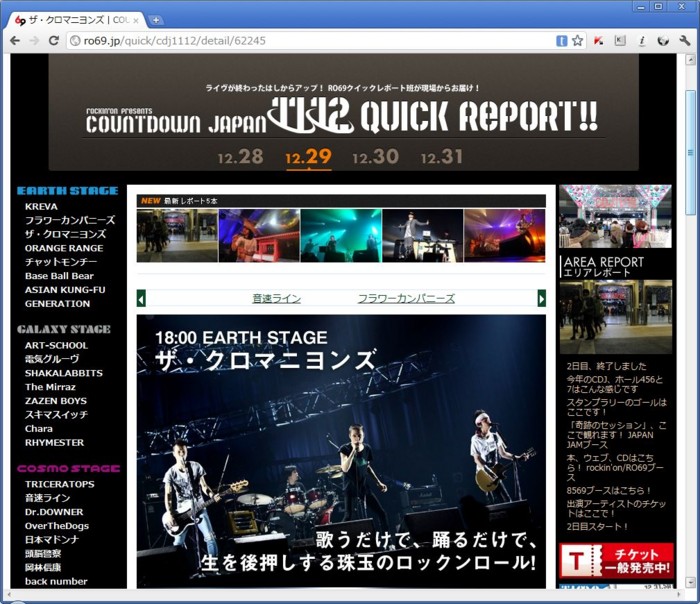Reload the page with refresh icon
The height and width of the screenshot is (604, 700).
point(54,41)
